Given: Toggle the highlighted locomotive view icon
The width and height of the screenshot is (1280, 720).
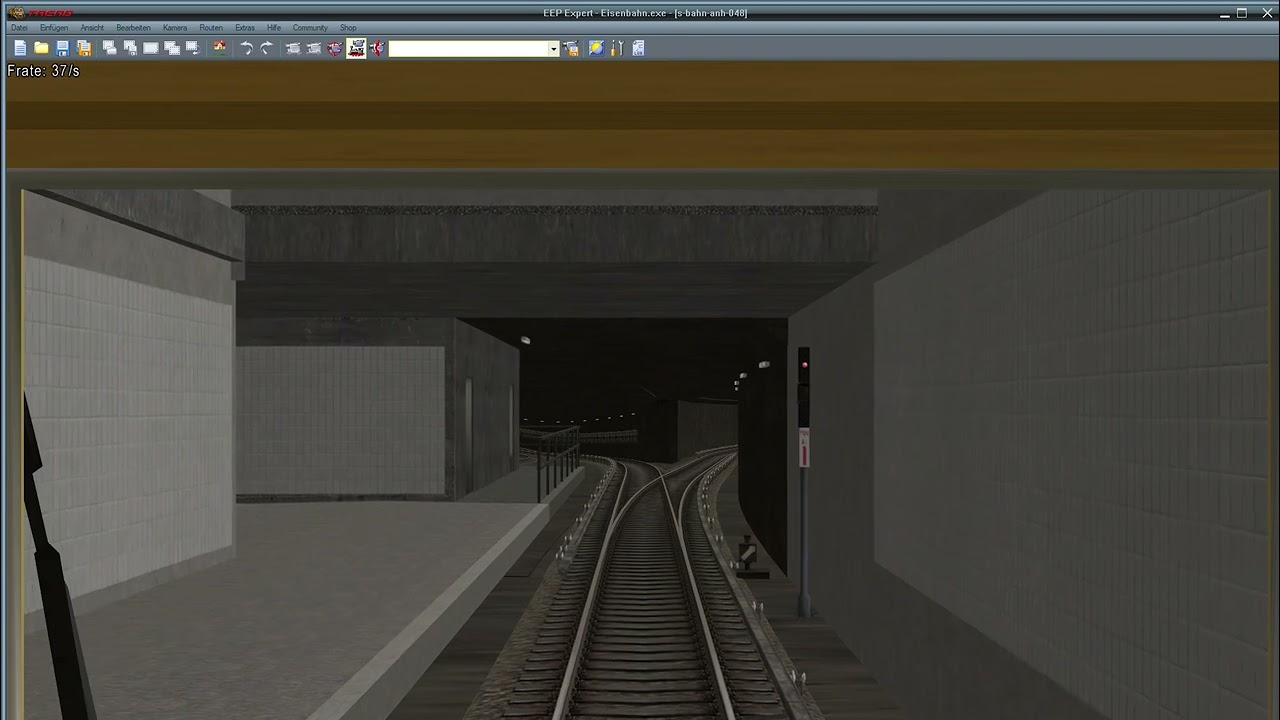Looking at the screenshot, I should 356,48.
